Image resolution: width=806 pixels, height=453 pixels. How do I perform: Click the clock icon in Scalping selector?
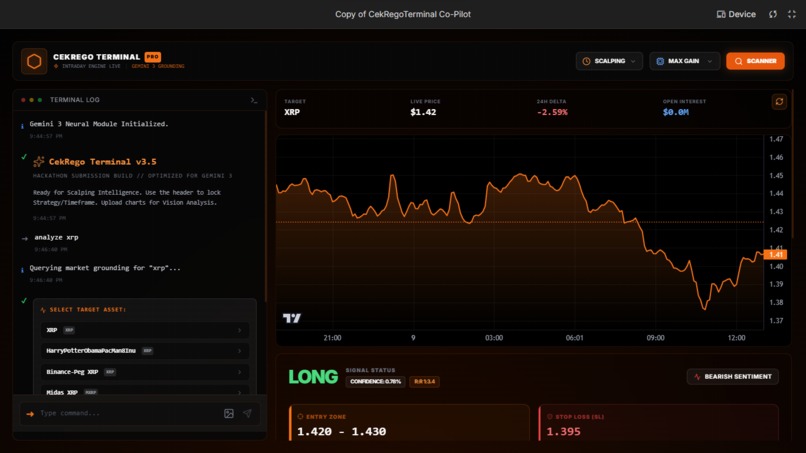587,61
